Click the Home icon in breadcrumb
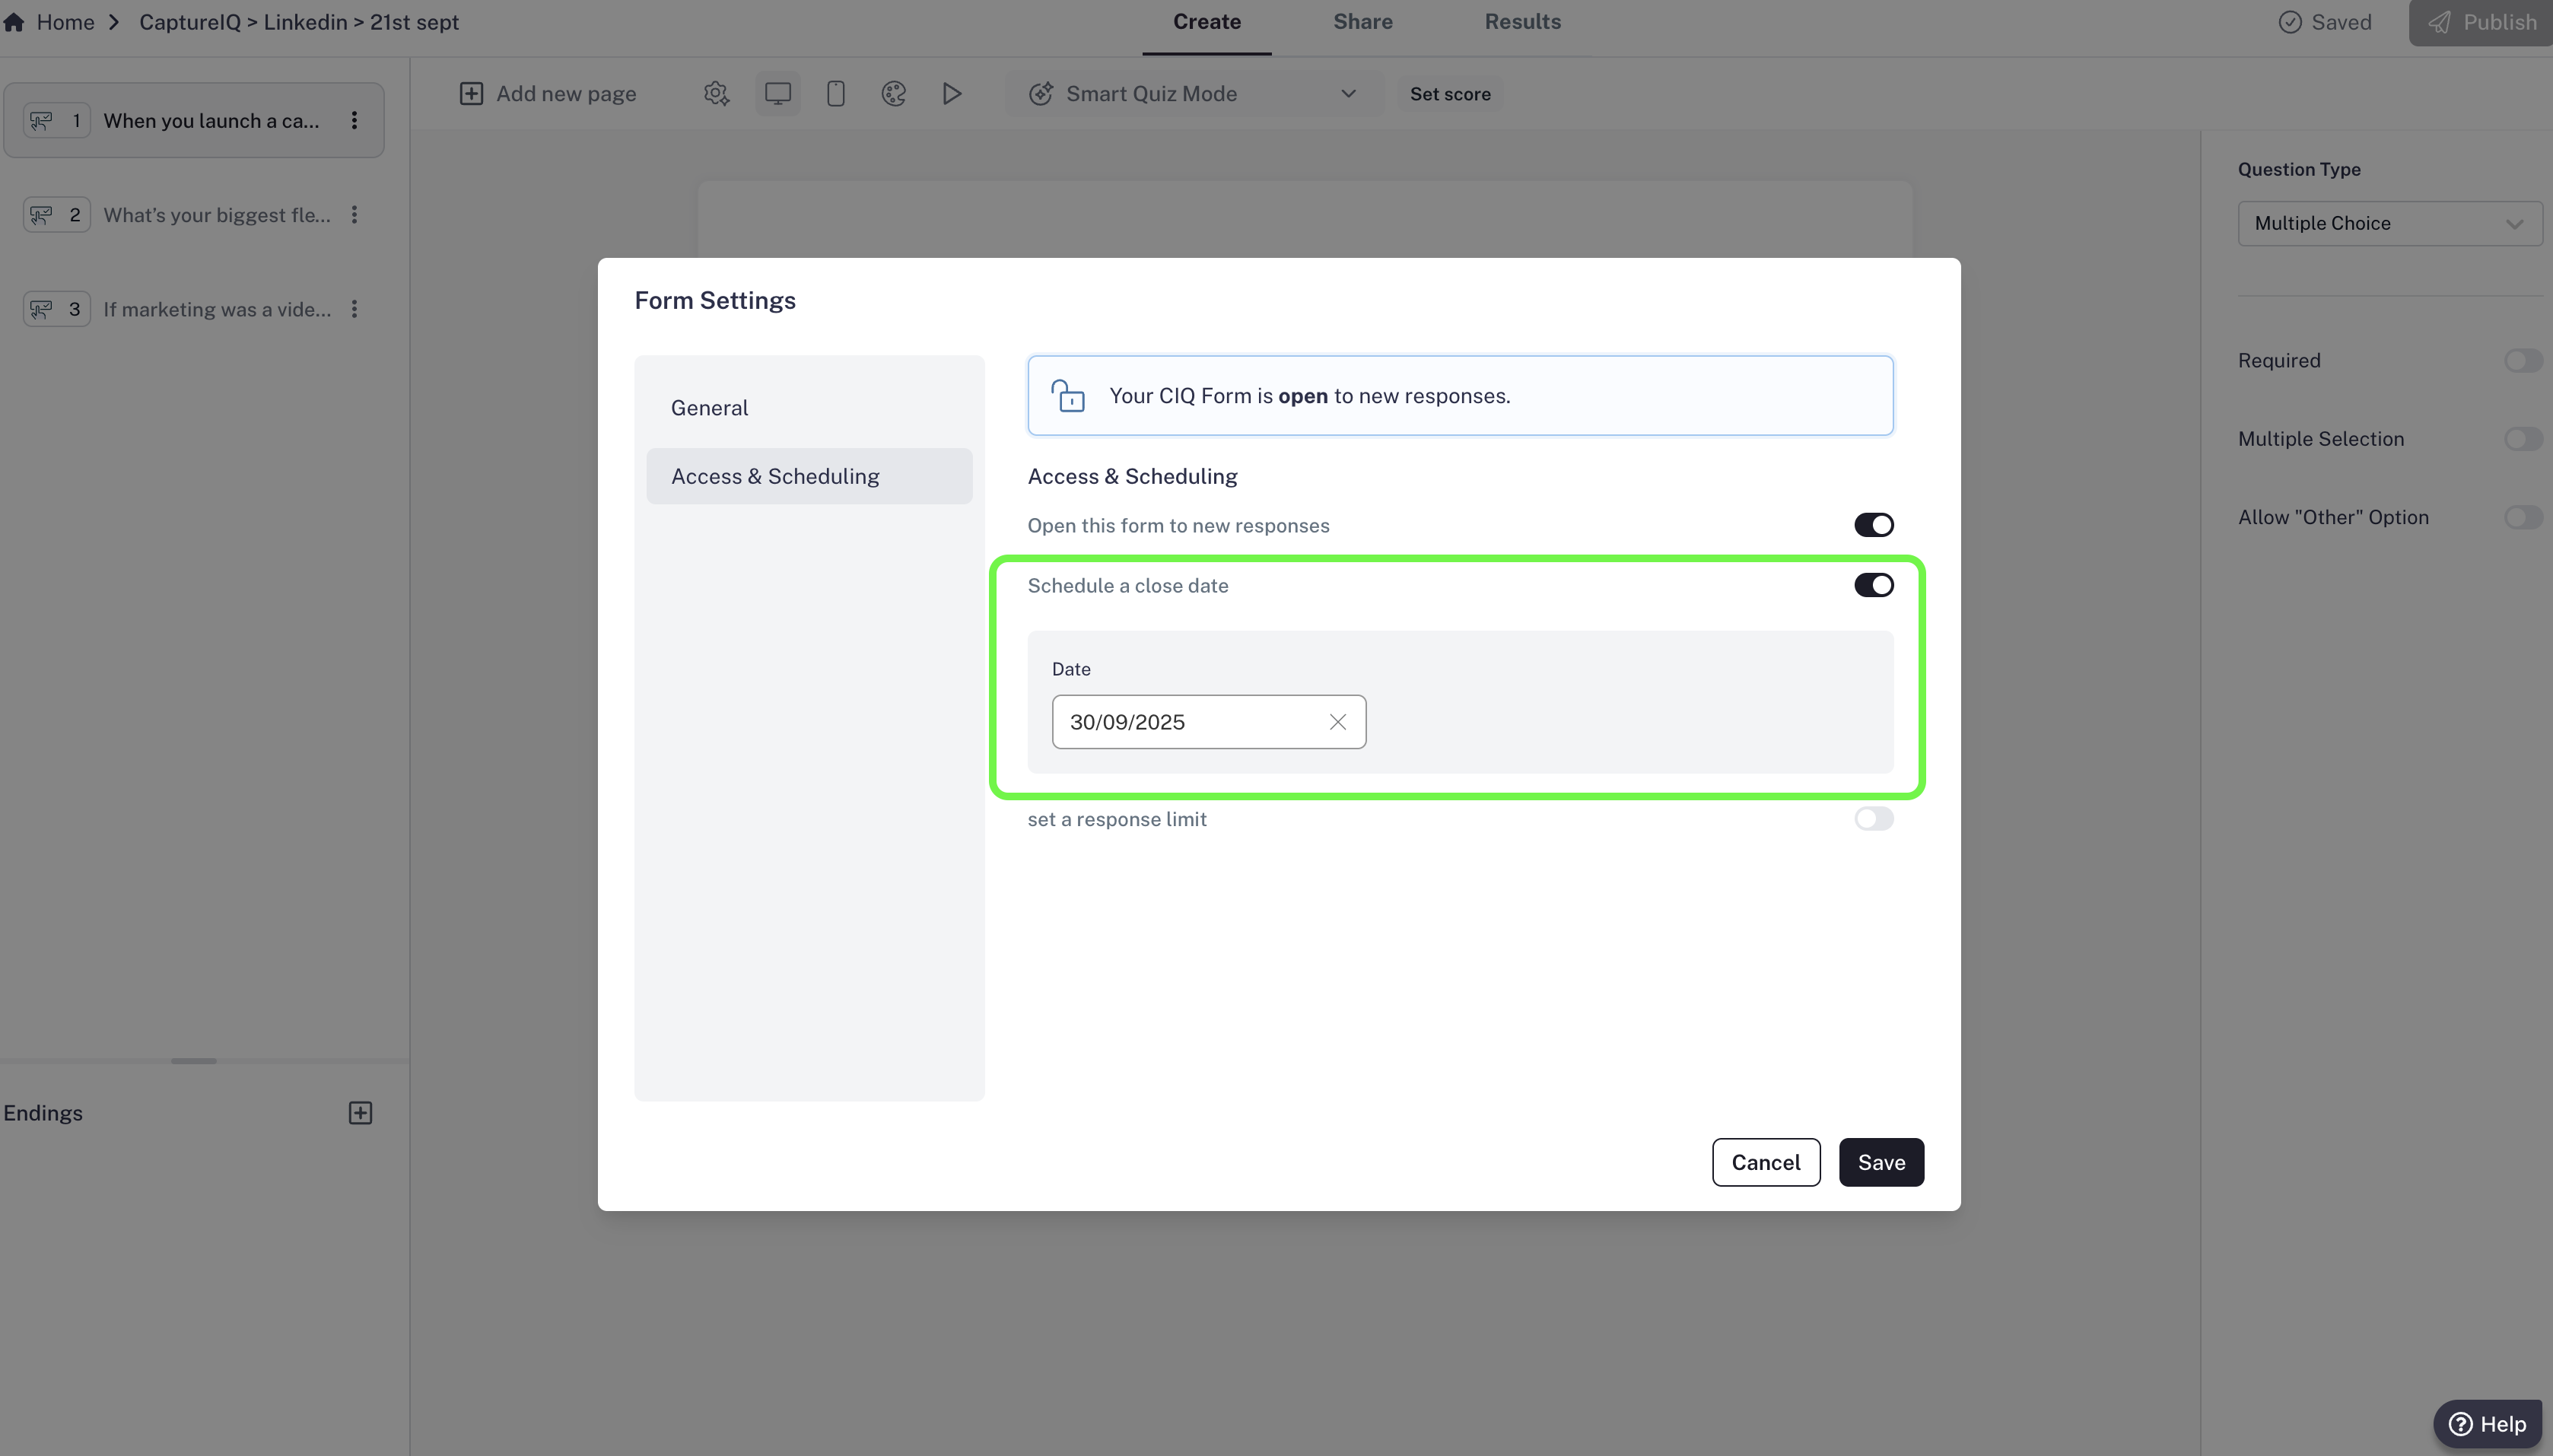2553x1456 pixels. (14, 22)
